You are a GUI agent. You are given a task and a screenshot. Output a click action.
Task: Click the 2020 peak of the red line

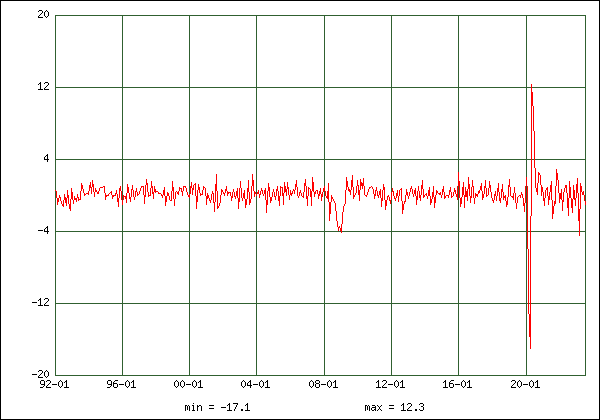(x=532, y=85)
